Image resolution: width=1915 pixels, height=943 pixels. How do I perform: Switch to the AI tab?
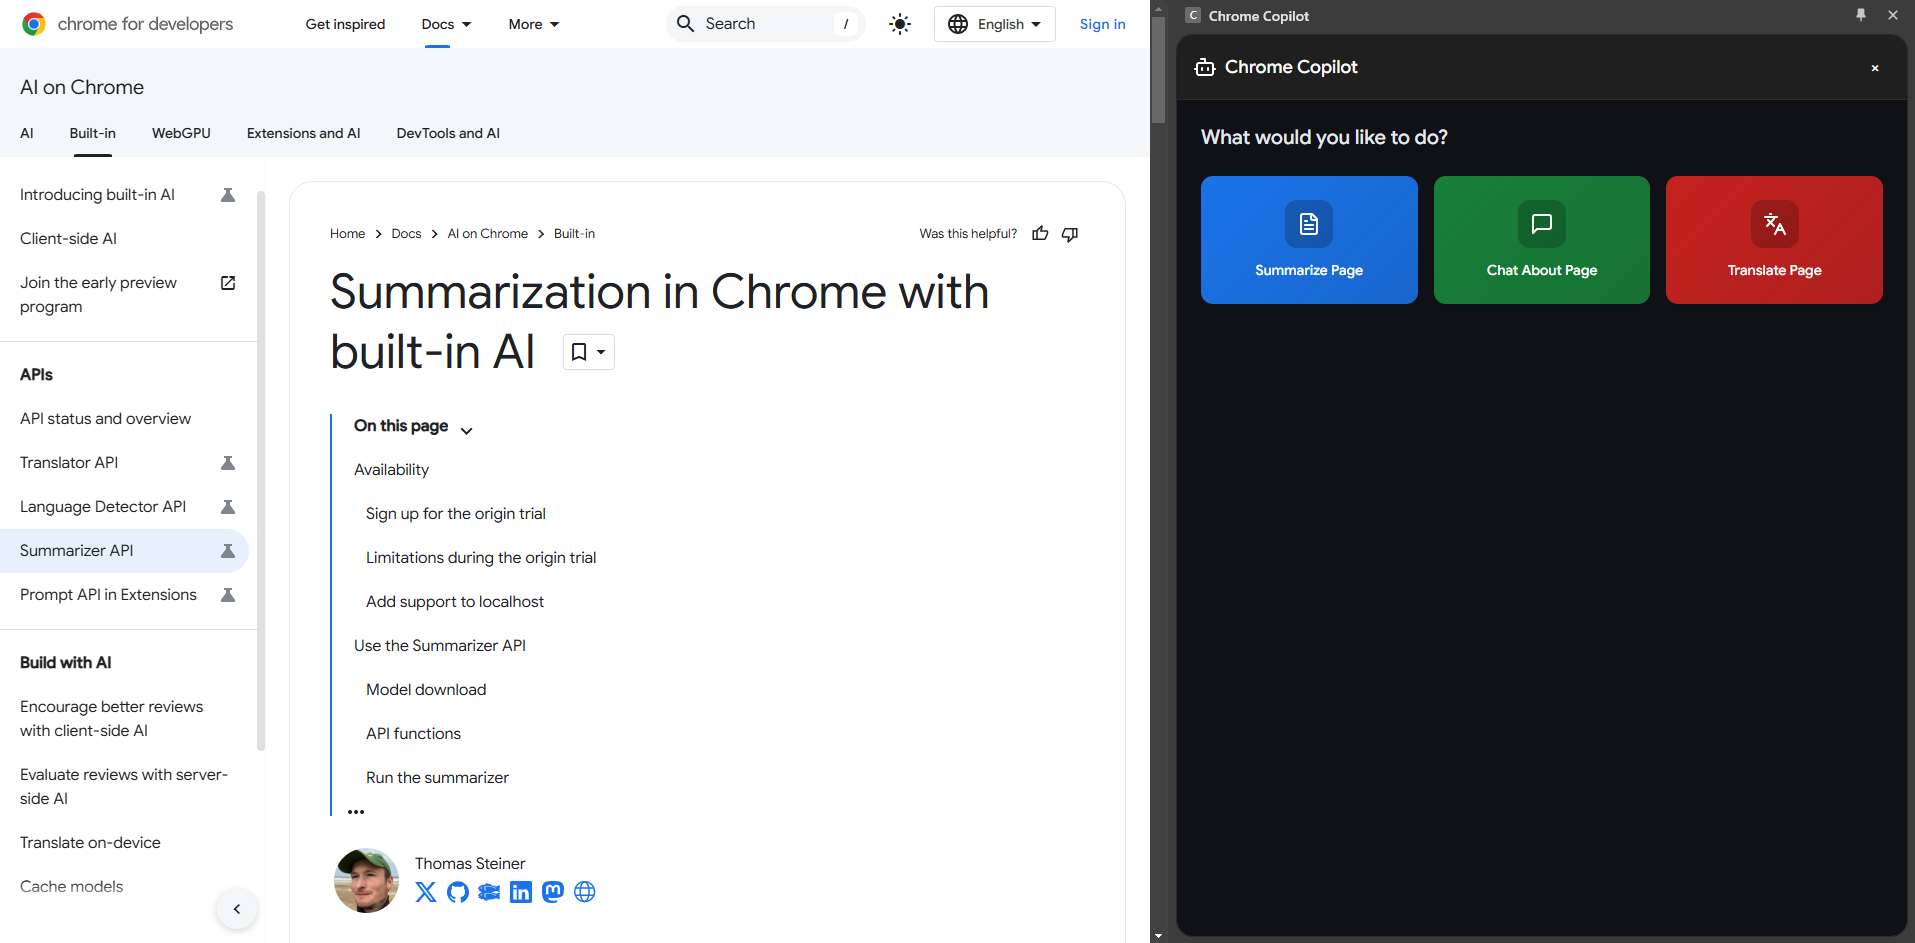27,133
